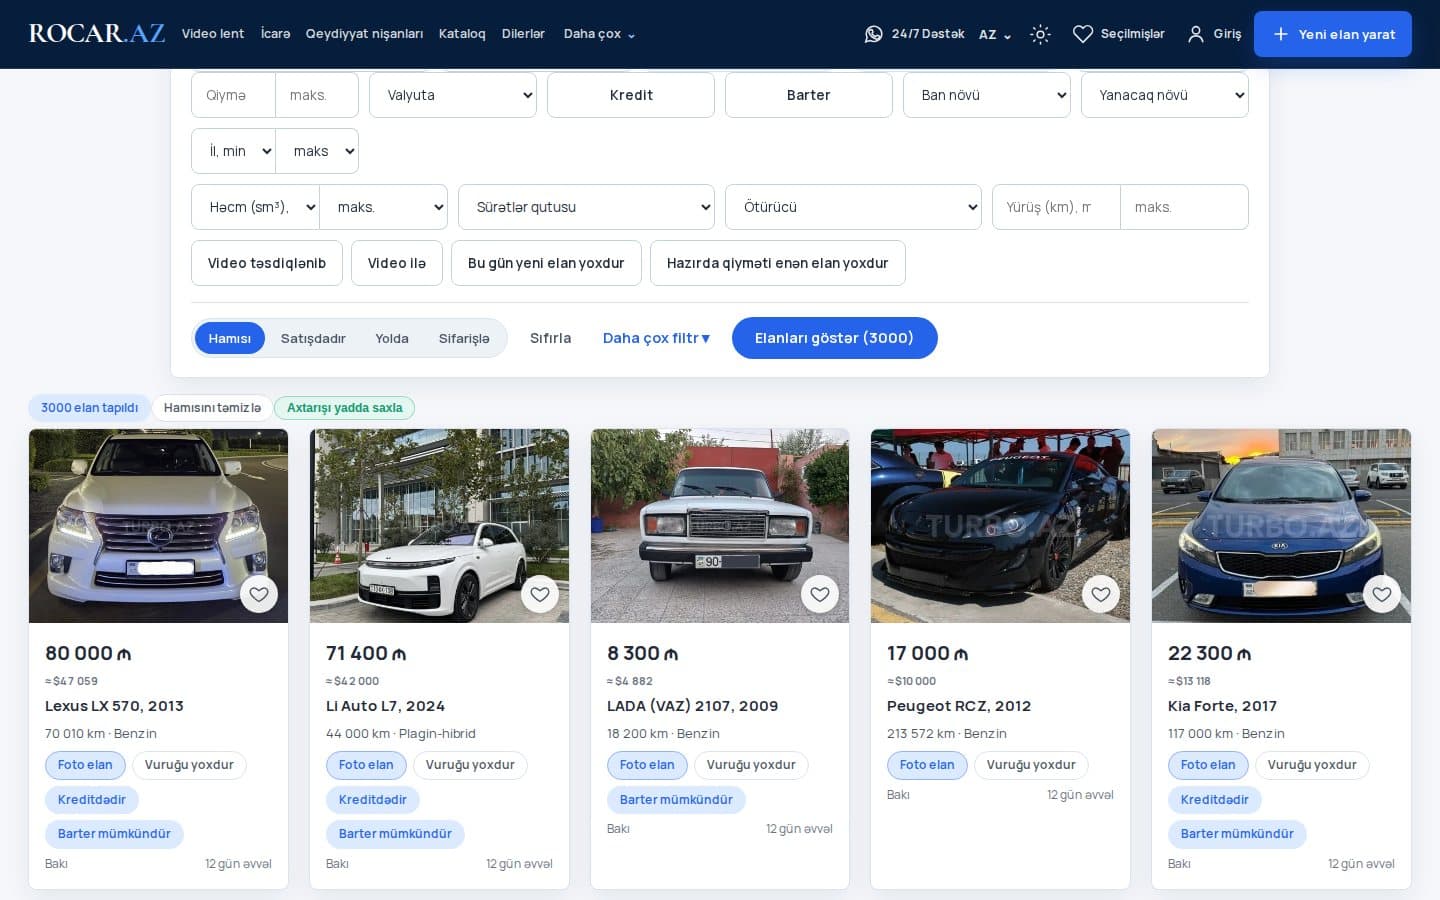Viewport: 1440px width, 900px height.
Task: Open the ROCAR.AZ home logo
Action: tap(97, 33)
